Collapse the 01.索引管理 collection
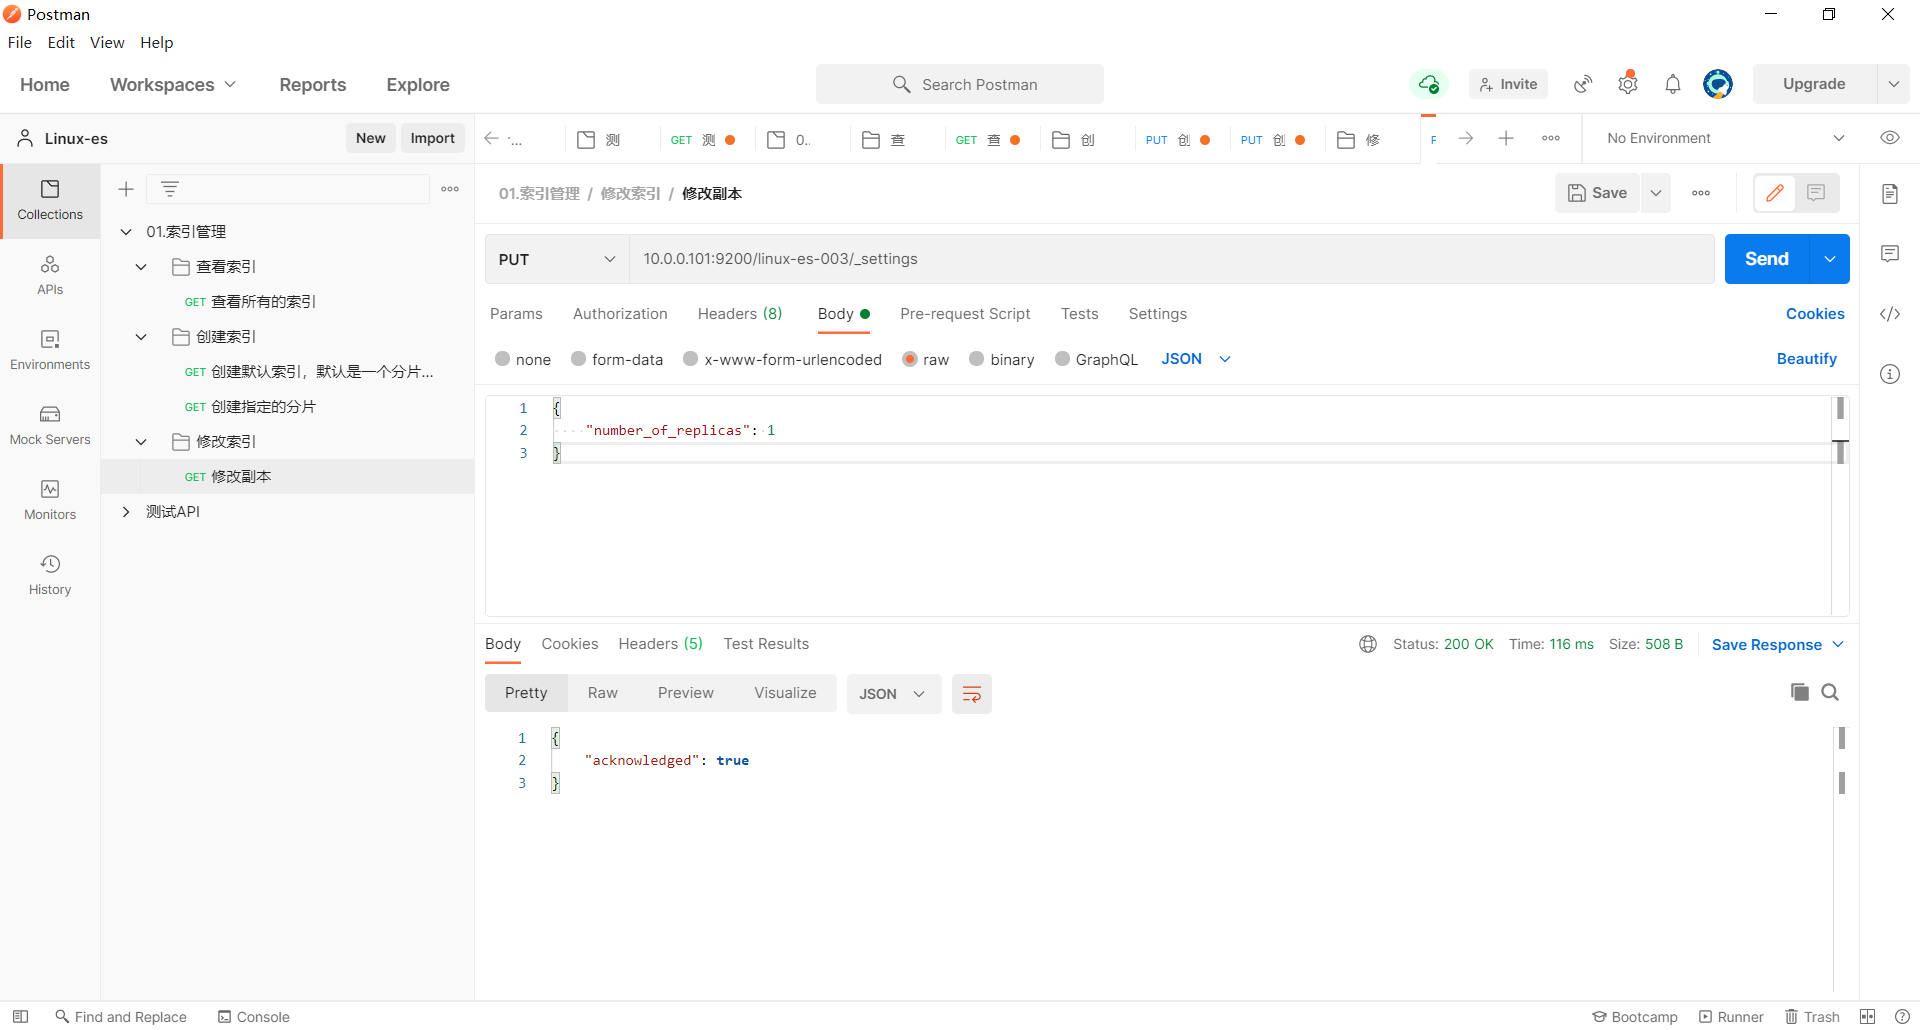Image resolution: width=1920 pixels, height=1030 pixels. 126,232
